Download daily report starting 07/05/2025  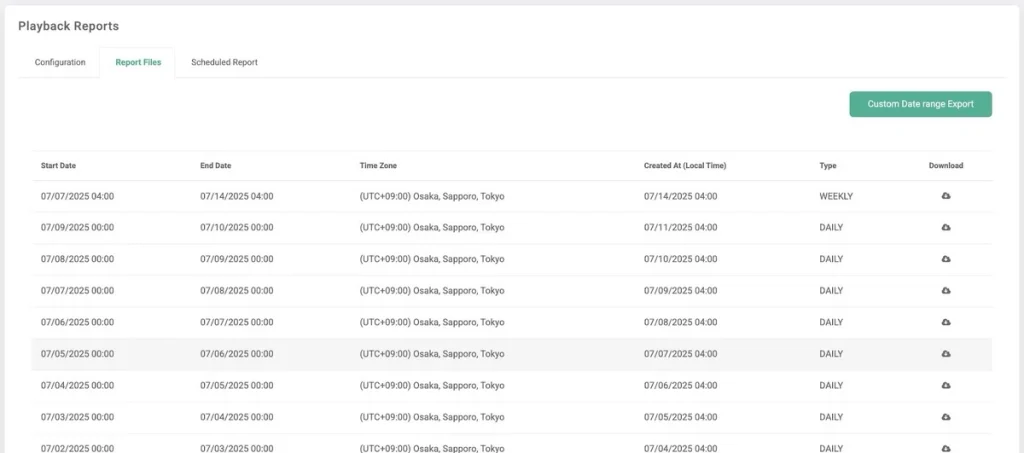click(x=946, y=354)
